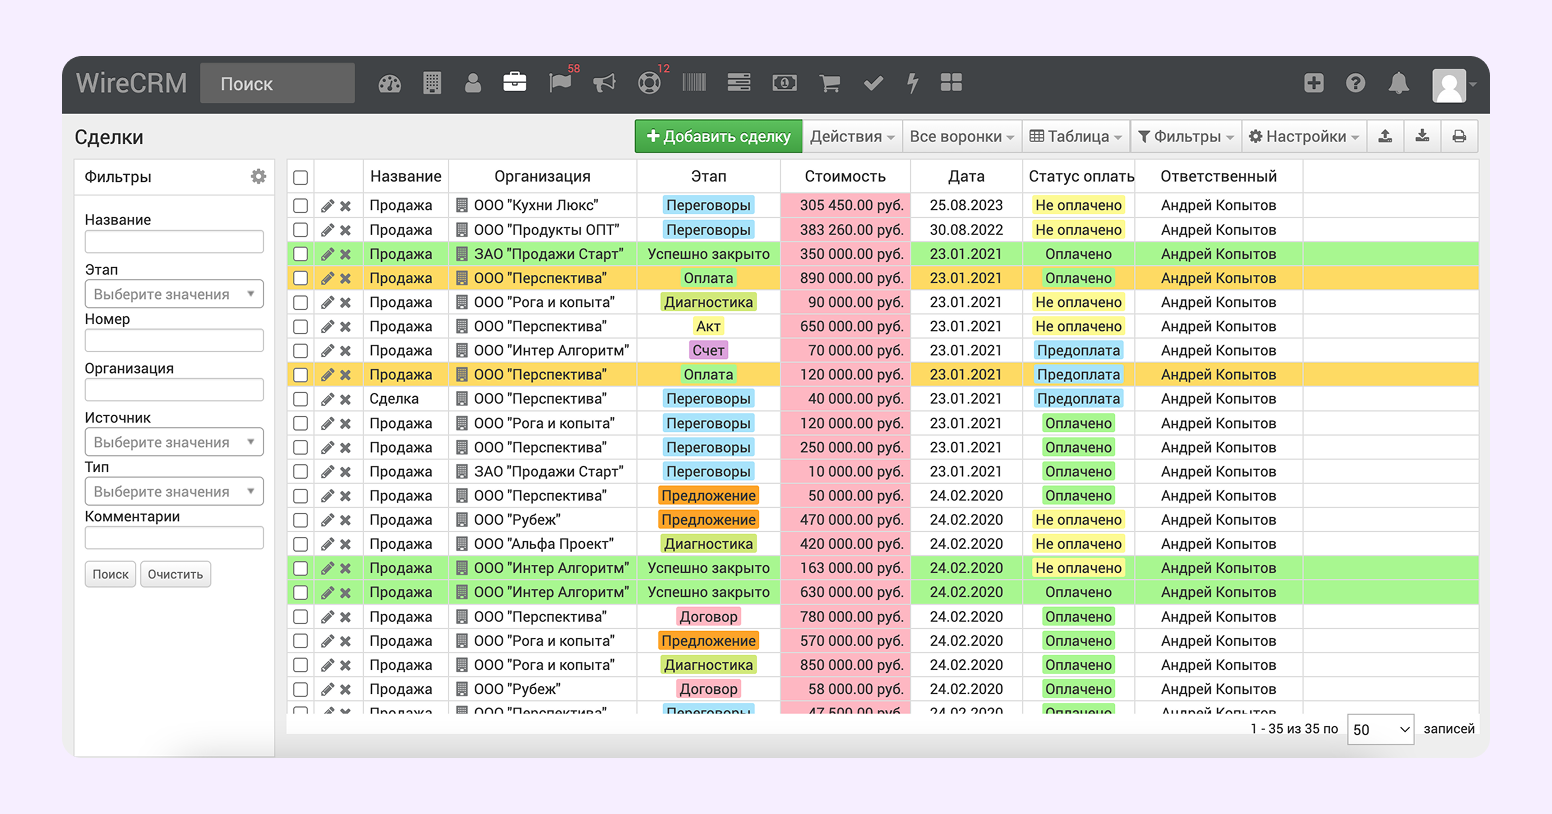
Task: Open the help question mark icon
Action: point(1356,83)
